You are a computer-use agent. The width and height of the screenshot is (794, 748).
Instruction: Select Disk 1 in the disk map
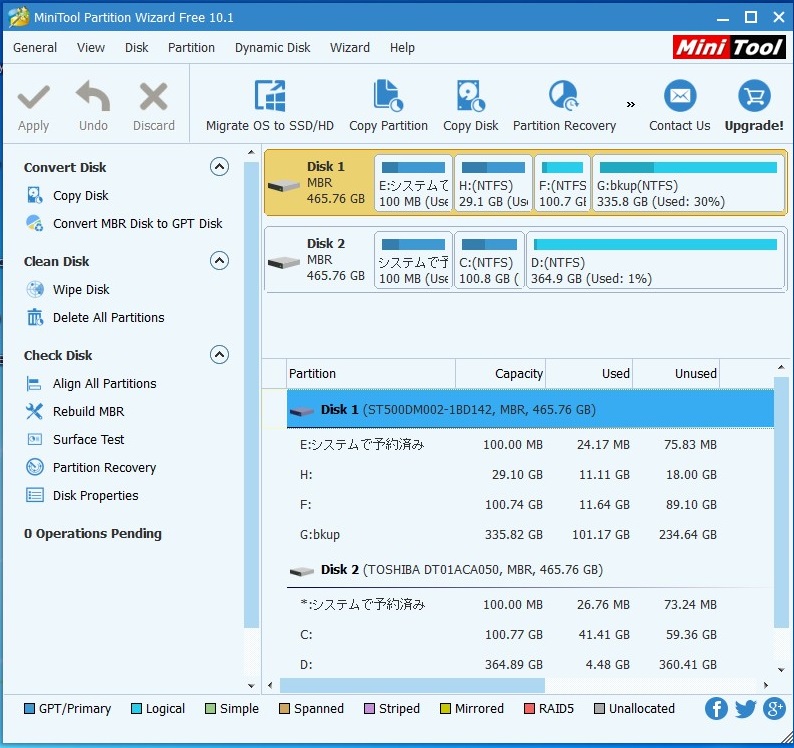point(319,182)
